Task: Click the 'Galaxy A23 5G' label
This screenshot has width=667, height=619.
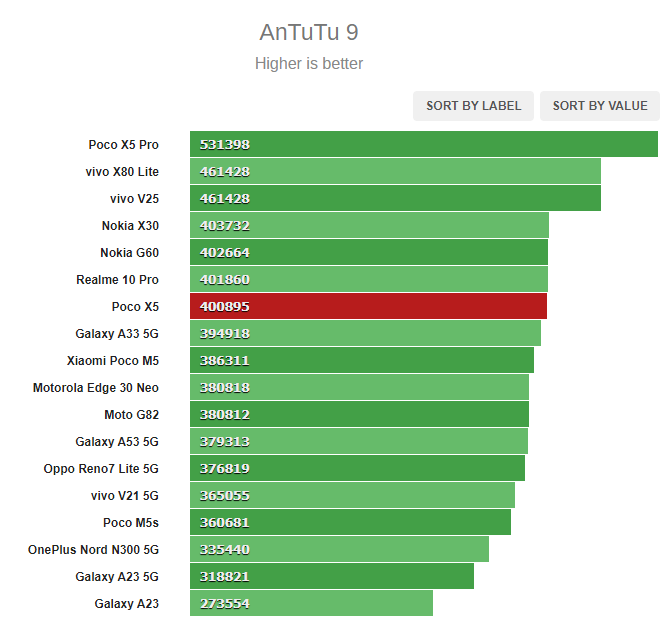Action: 117,577
